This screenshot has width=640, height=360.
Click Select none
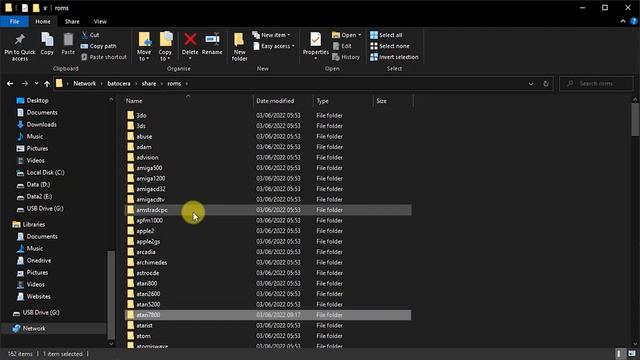(x=390, y=46)
